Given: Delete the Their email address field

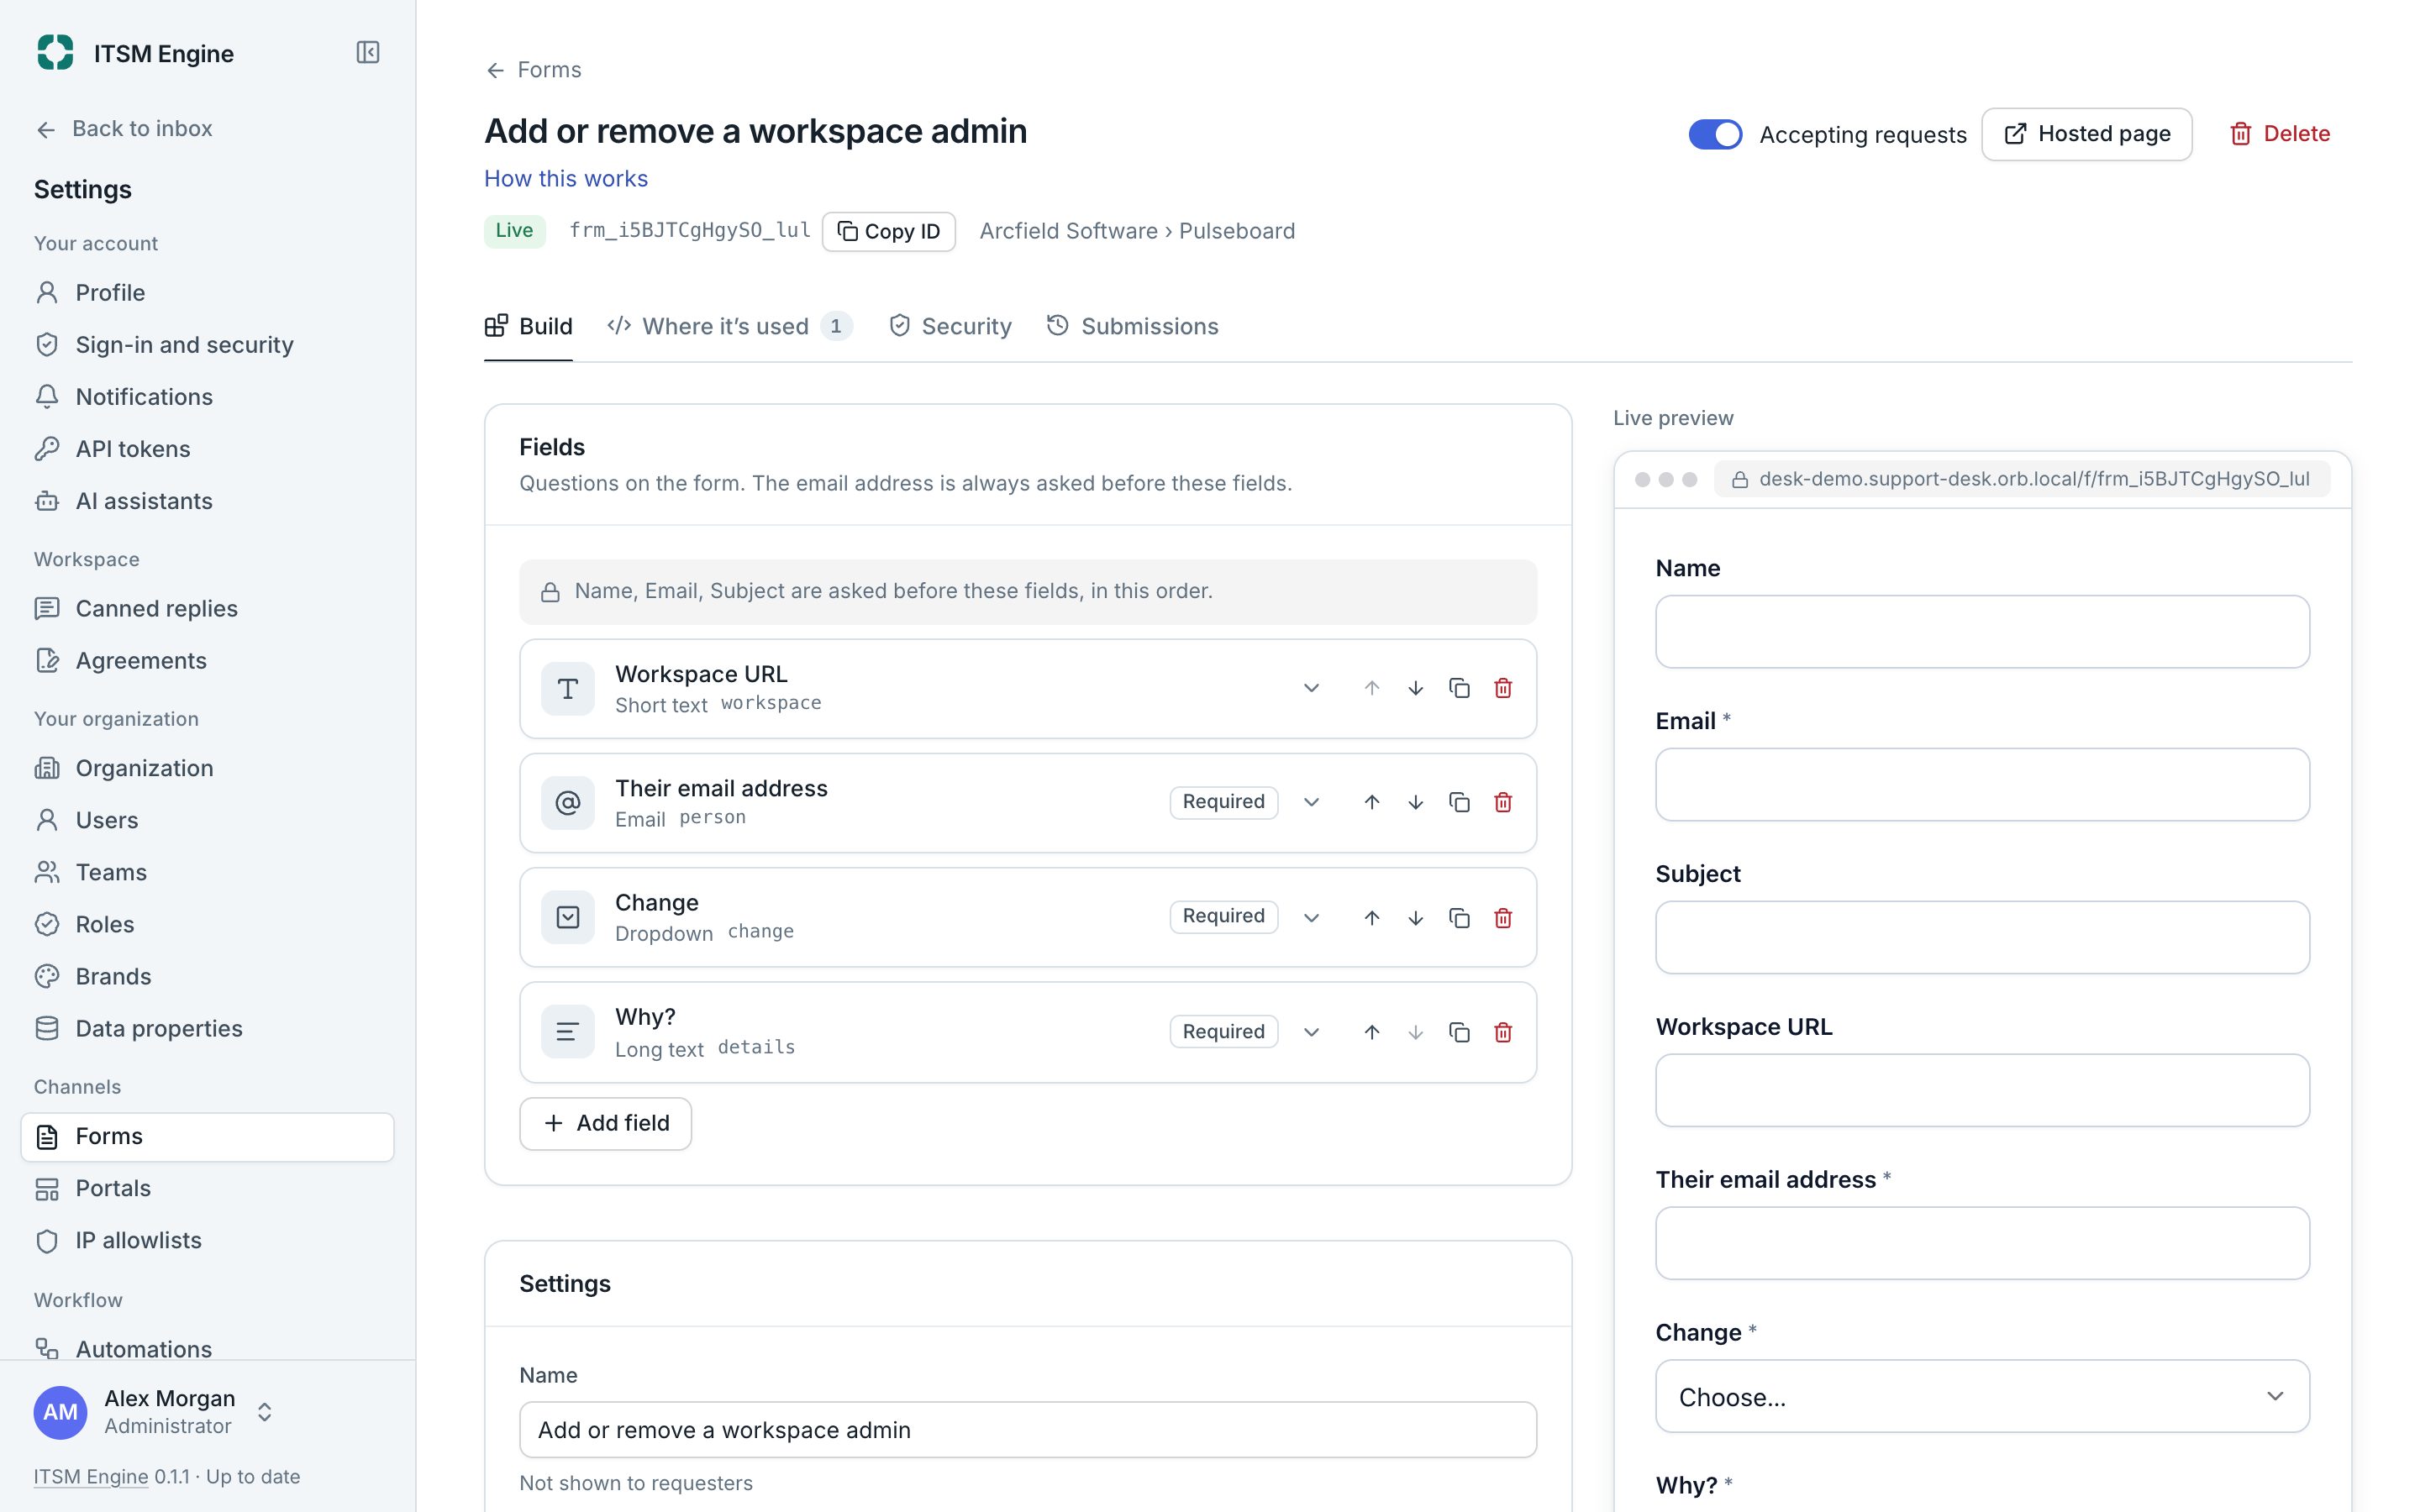Looking at the screenshot, I should (1502, 802).
